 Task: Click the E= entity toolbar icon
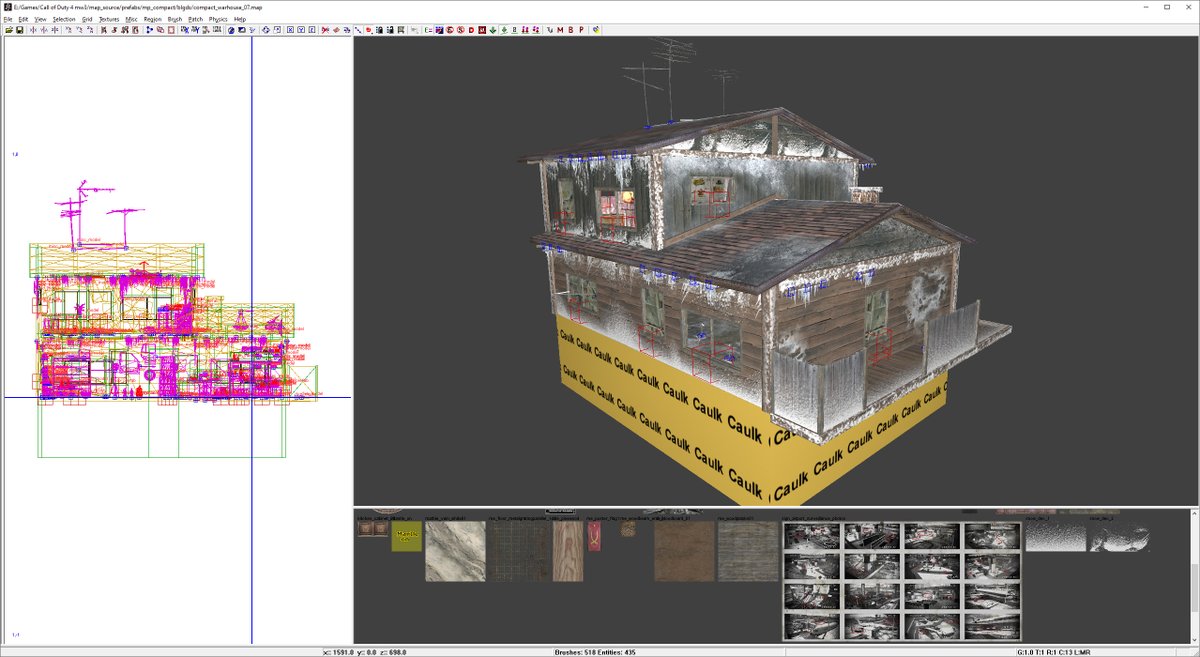click(428, 30)
